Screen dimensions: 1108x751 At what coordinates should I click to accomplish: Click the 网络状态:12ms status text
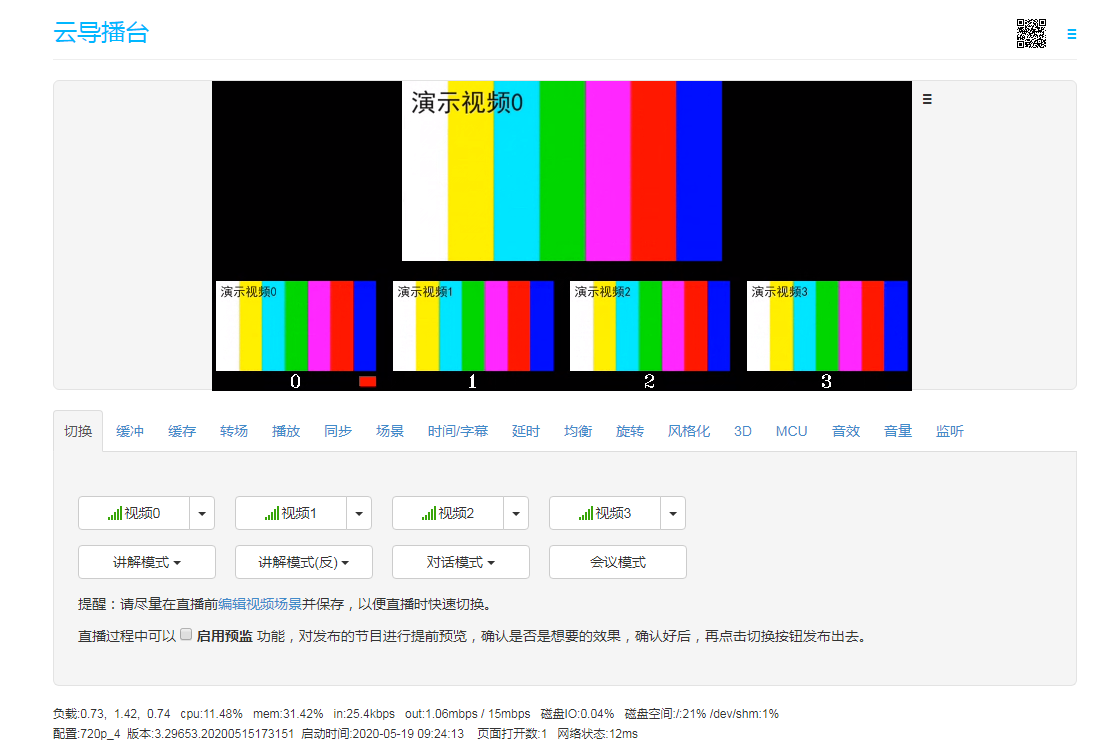(597, 734)
